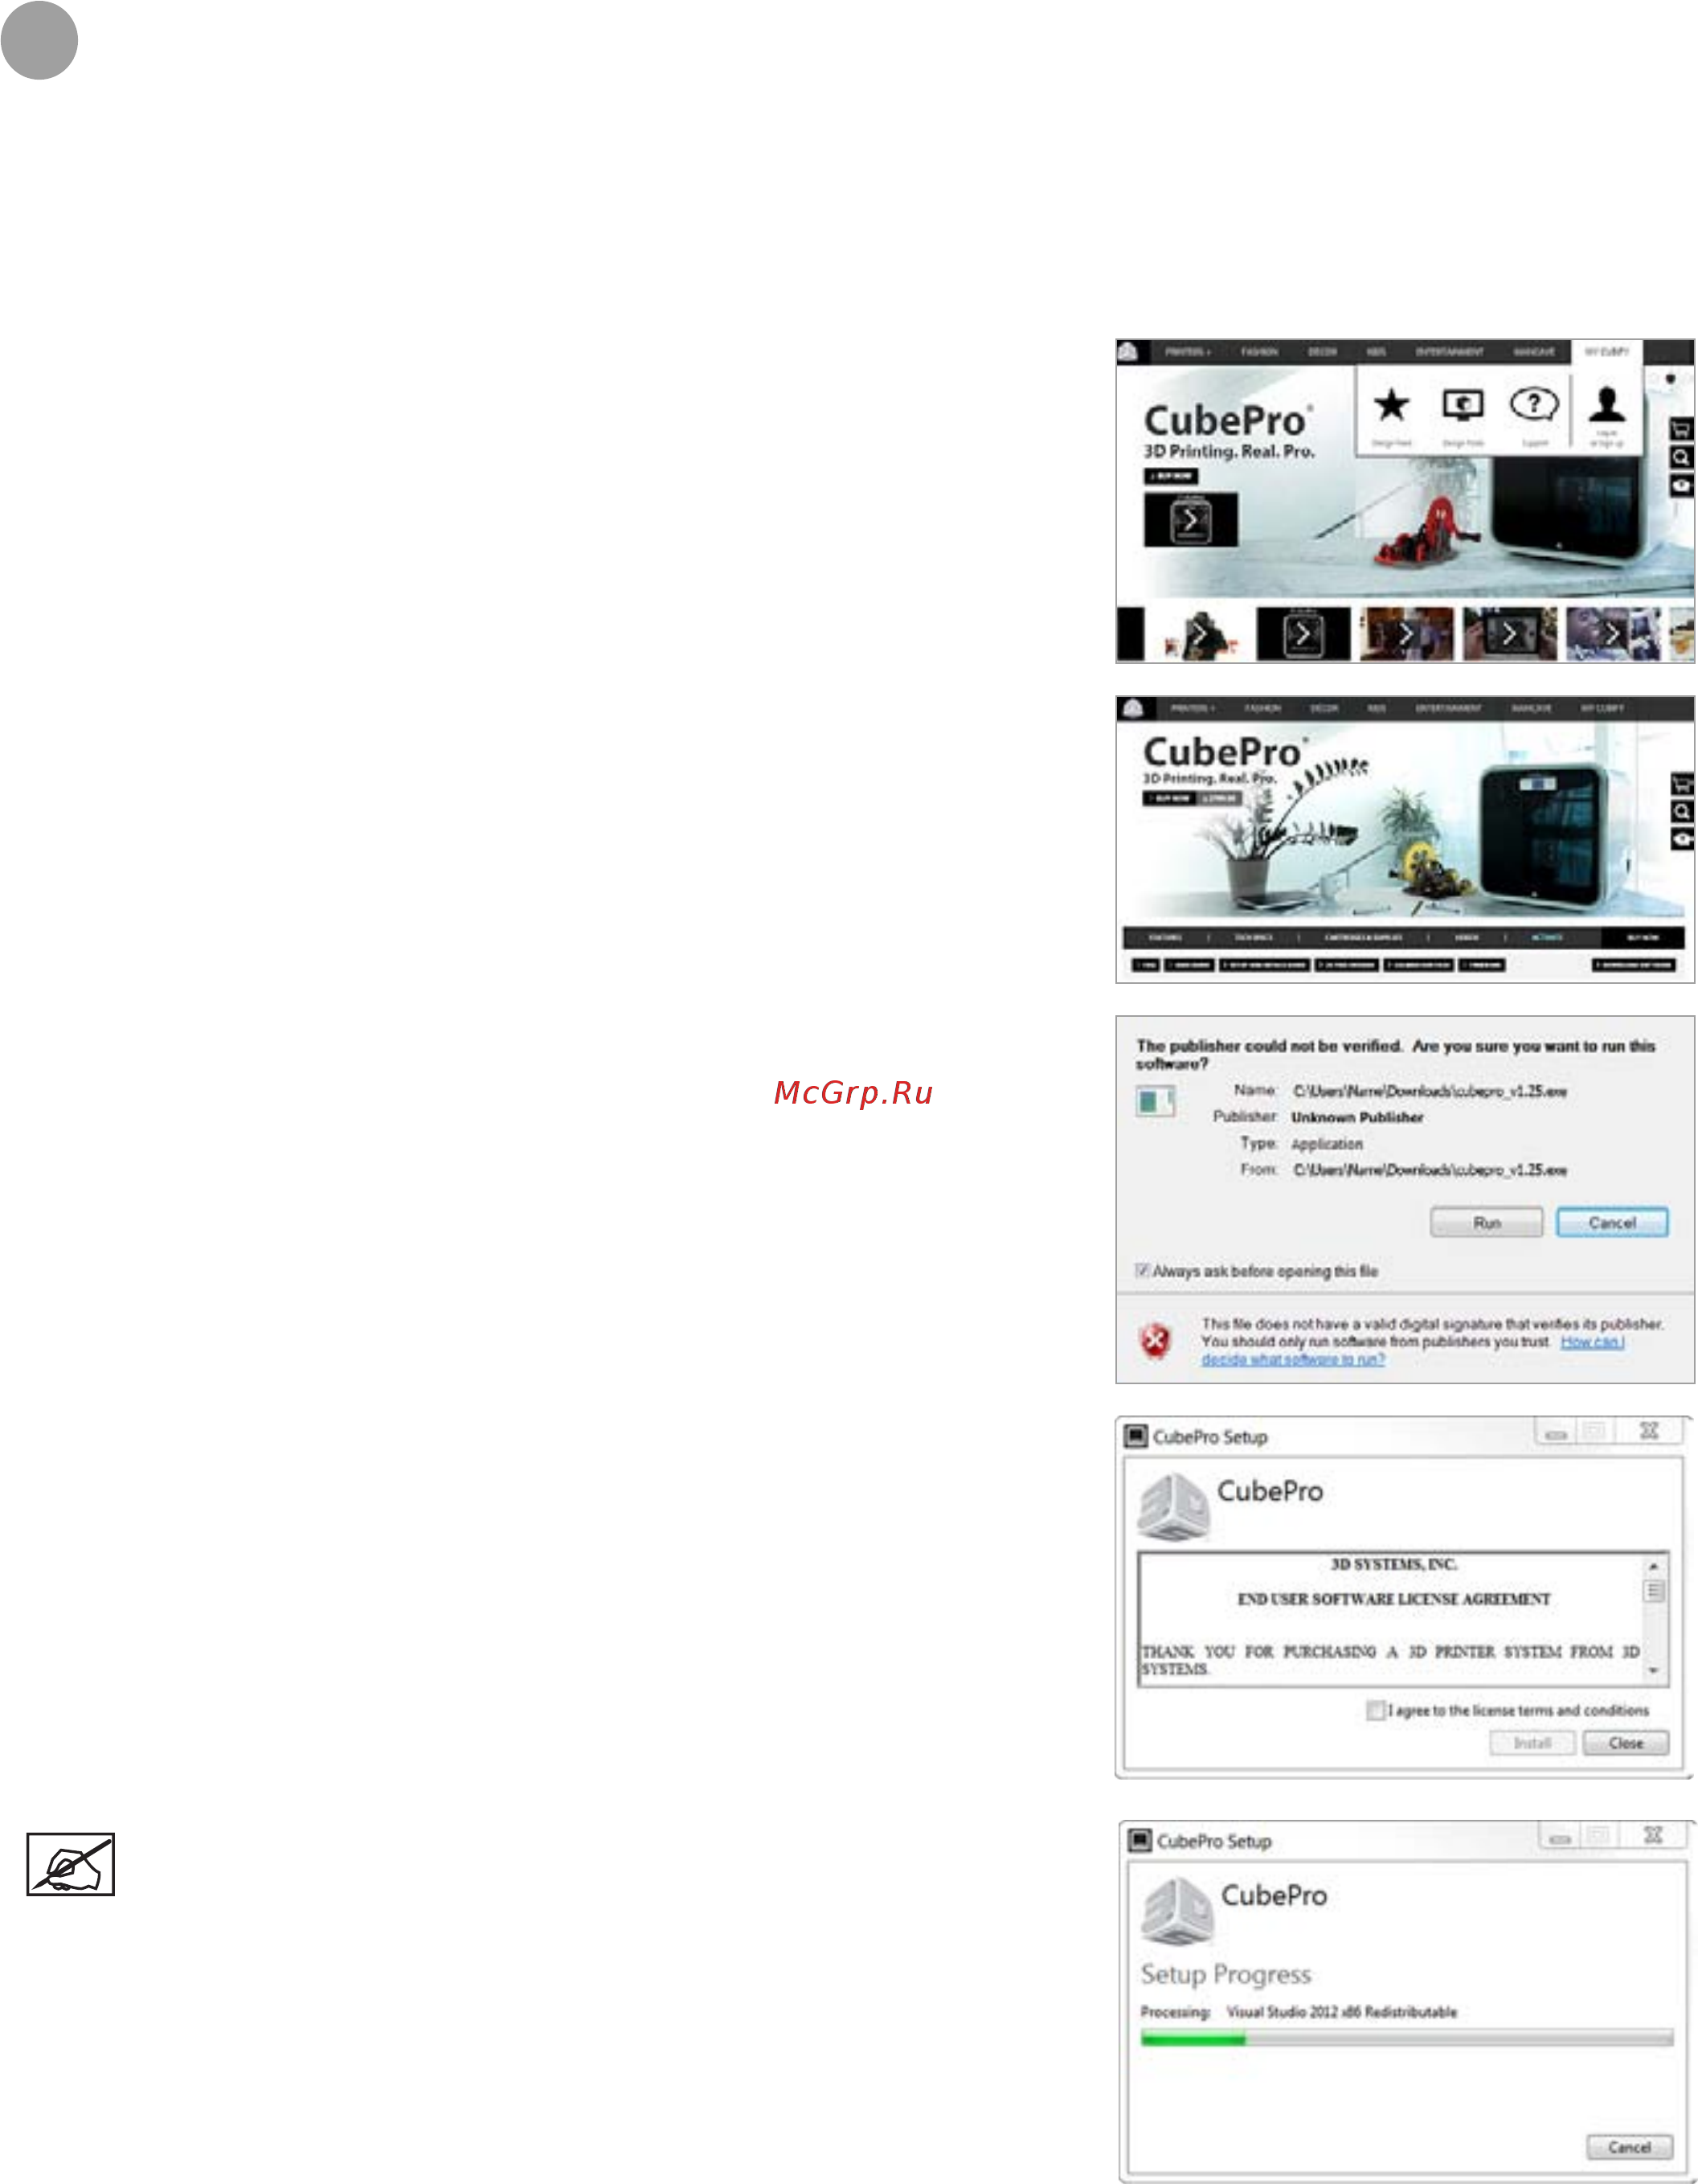Open the expanded MY CUBIFY tab
This screenshot has width=1698, height=2184.
coord(1606,352)
